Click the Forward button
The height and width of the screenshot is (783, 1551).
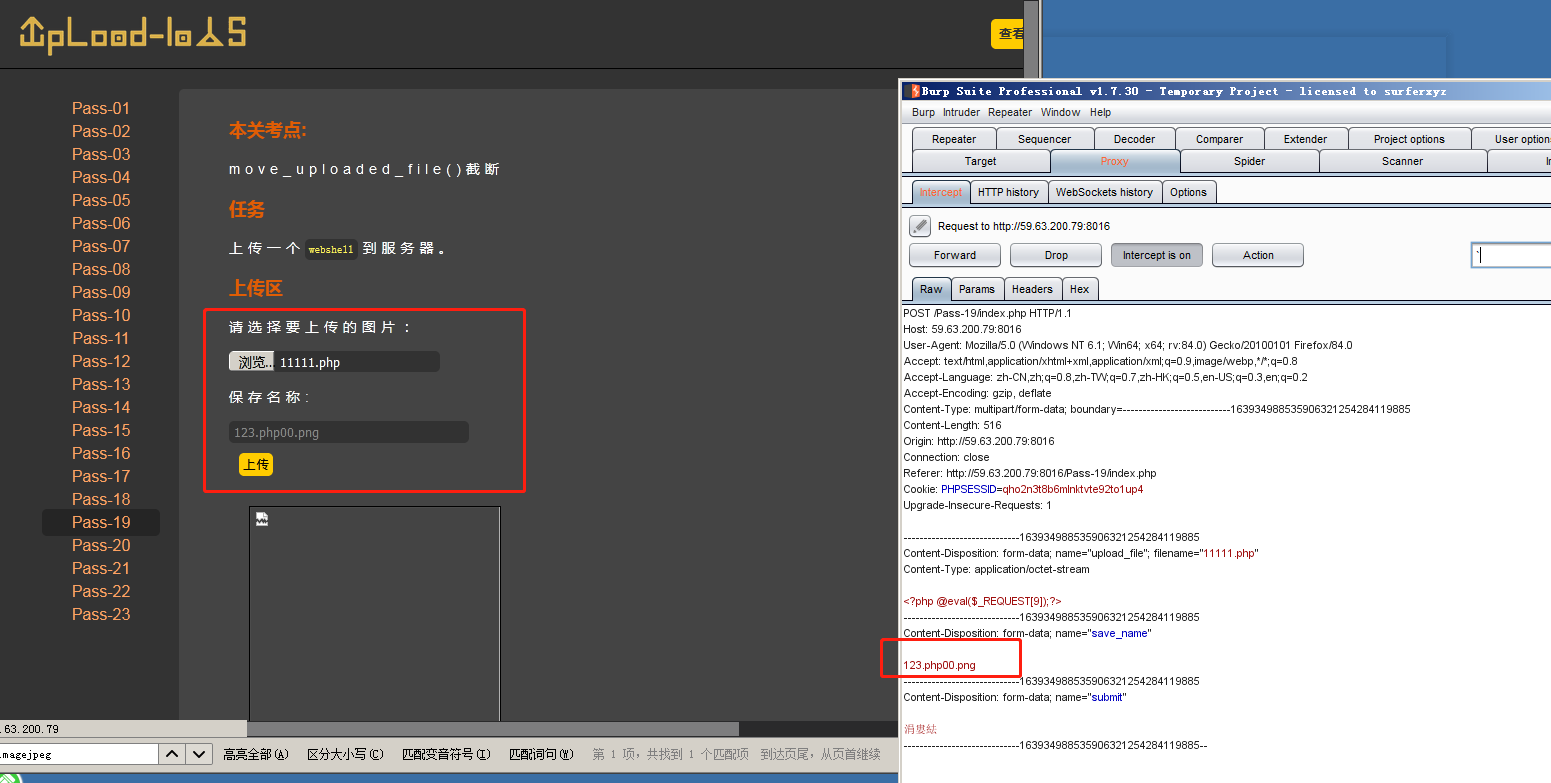click(955, 255)
